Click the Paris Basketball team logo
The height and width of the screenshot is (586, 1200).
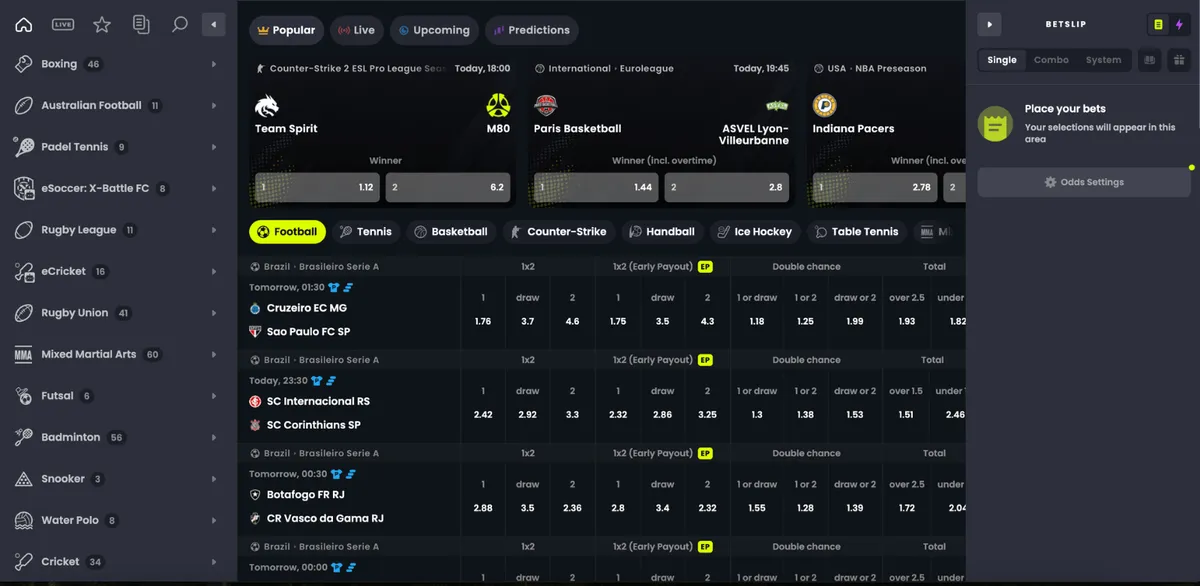(546, 105)
